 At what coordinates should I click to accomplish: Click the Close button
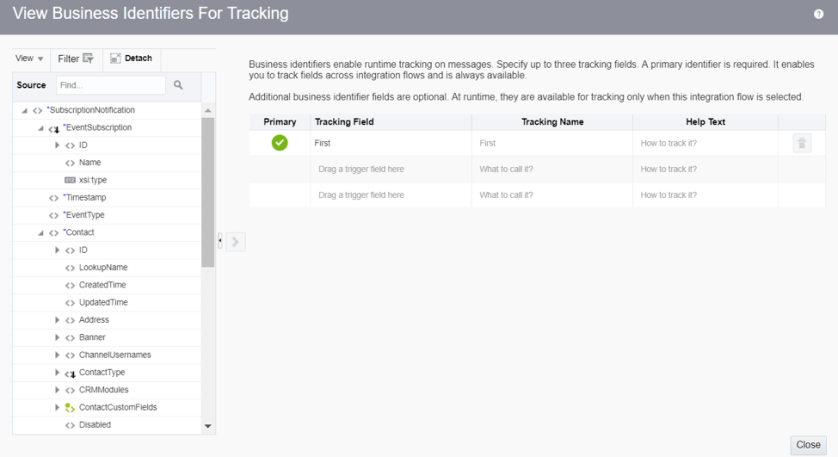(x=808, y=444)
